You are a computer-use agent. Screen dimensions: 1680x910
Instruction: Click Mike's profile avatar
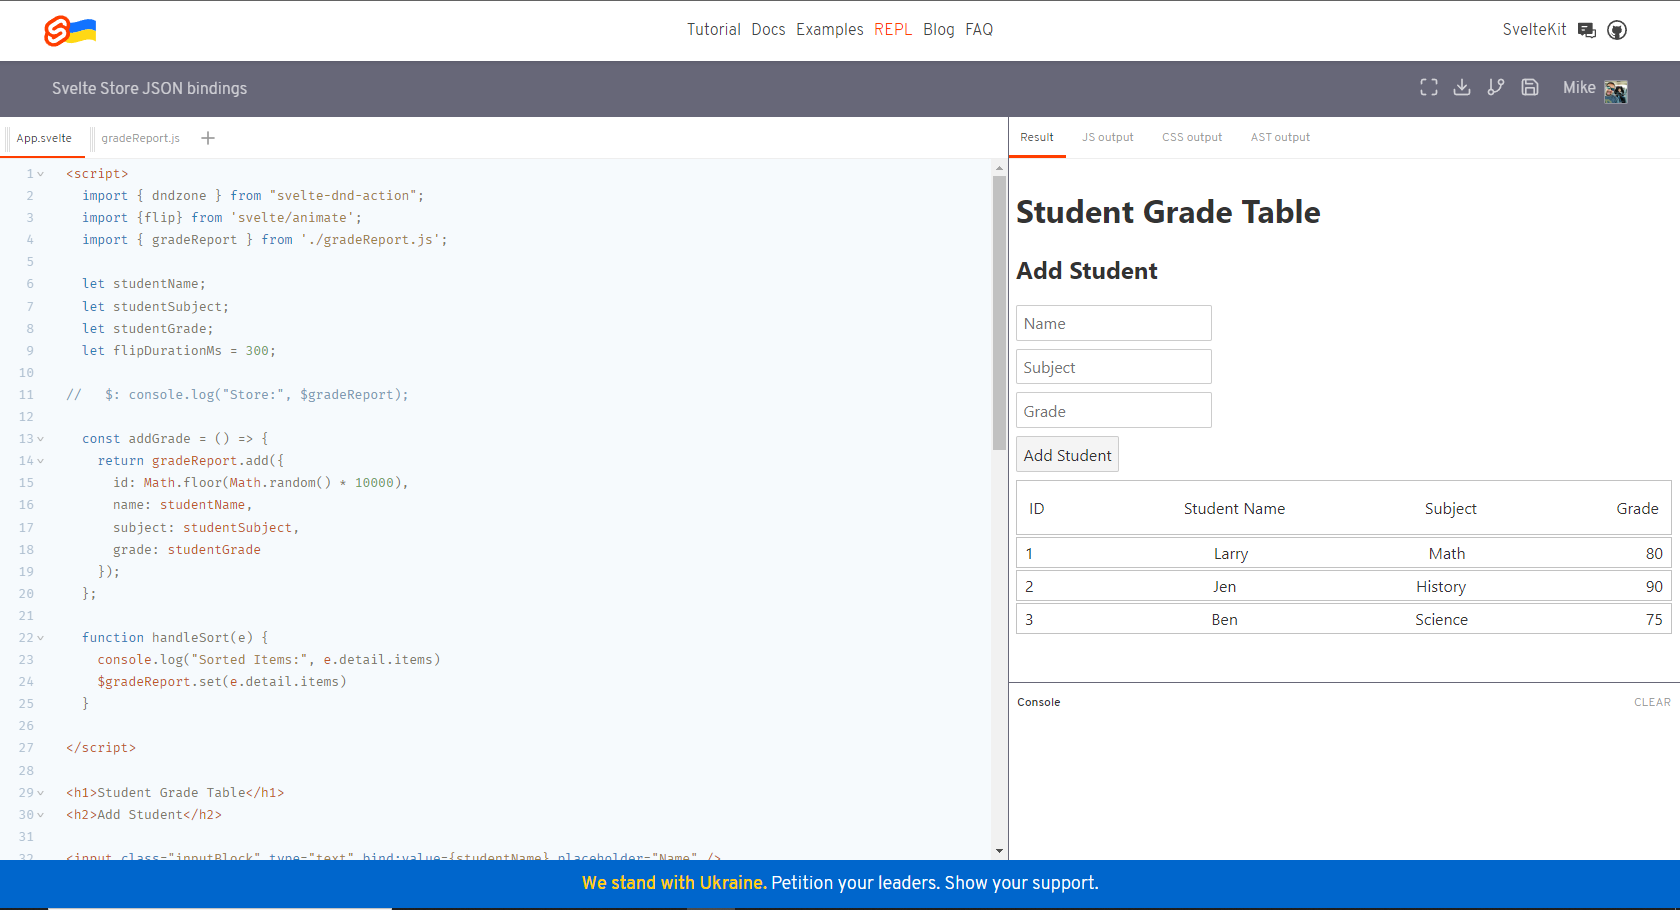point(1616,91)
